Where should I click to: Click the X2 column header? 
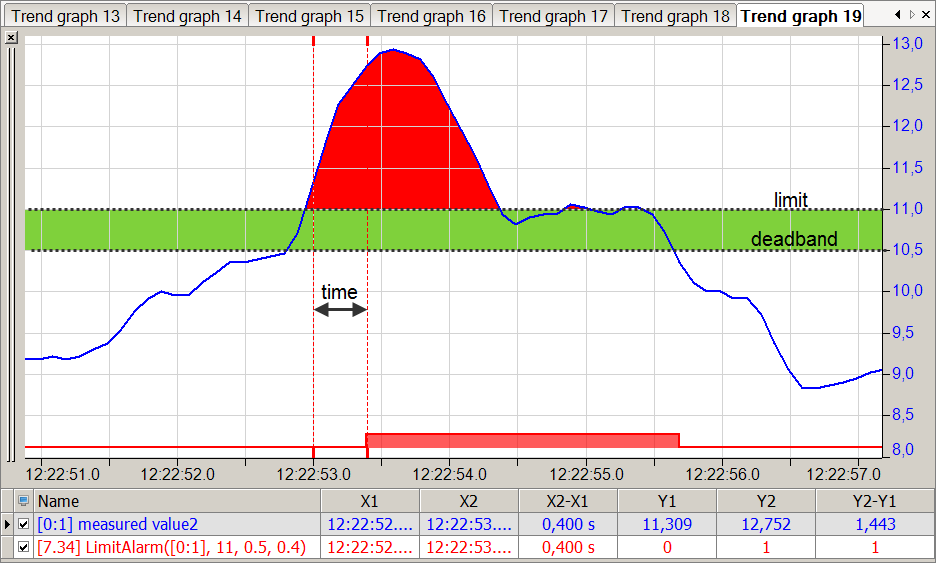click(x=469, y=501)
